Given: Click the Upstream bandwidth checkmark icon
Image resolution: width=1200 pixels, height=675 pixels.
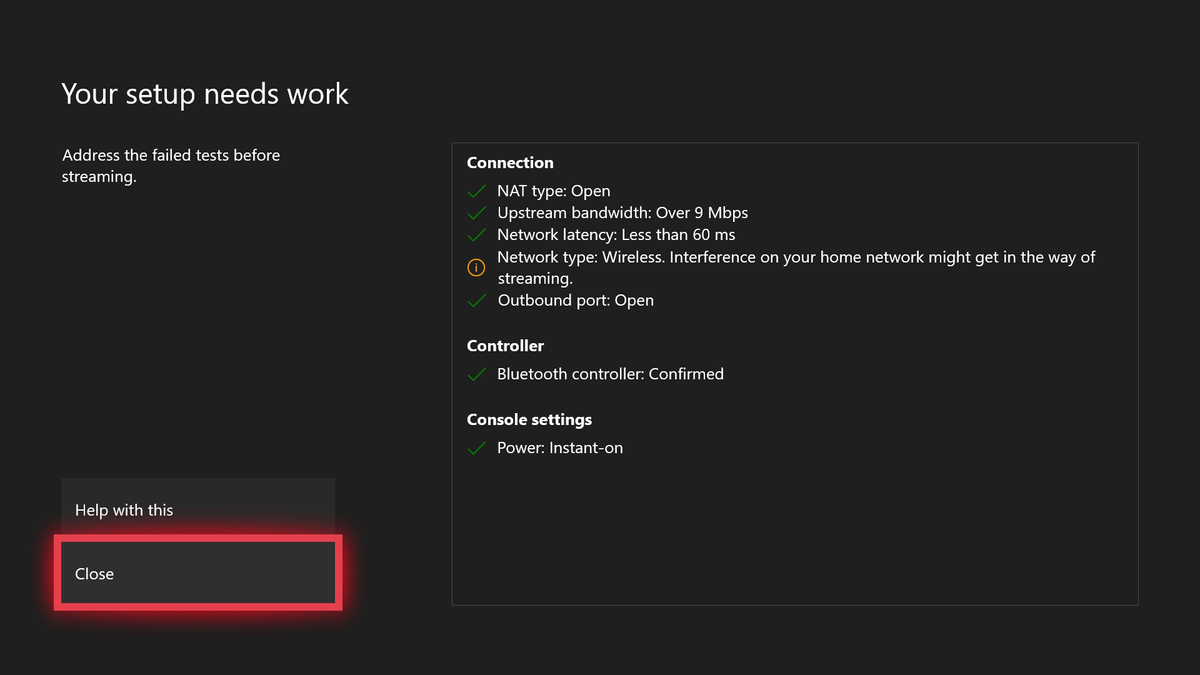Looking at the screenshot, I should click(477, 212).
